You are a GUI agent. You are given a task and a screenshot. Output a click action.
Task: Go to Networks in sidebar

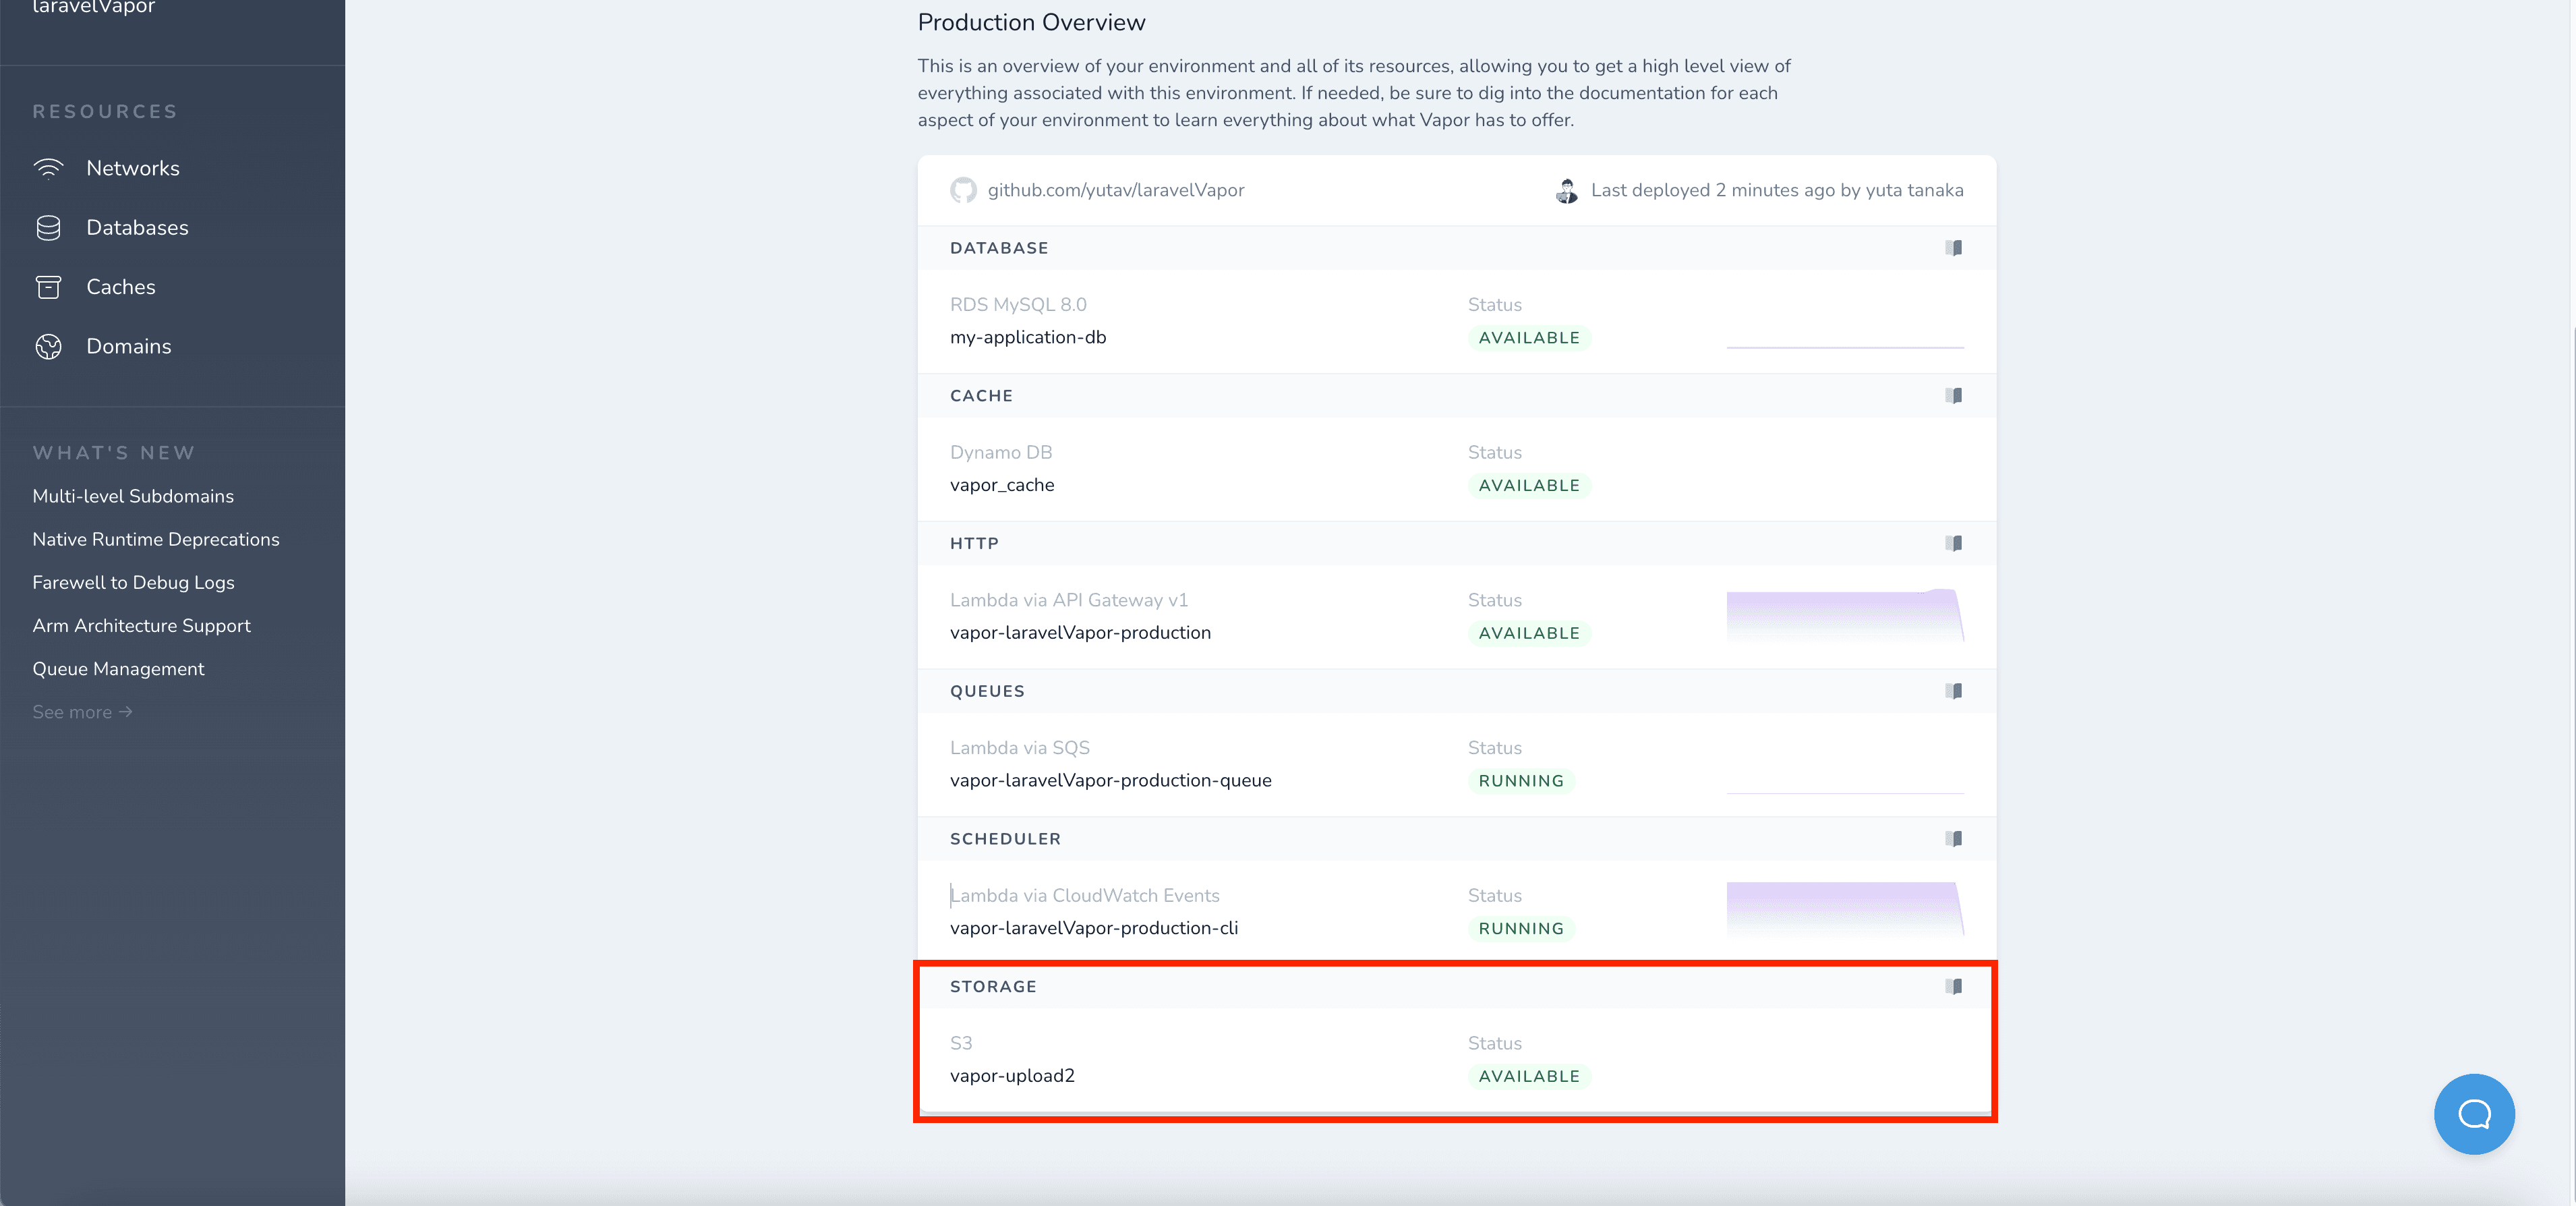[133, 168]
